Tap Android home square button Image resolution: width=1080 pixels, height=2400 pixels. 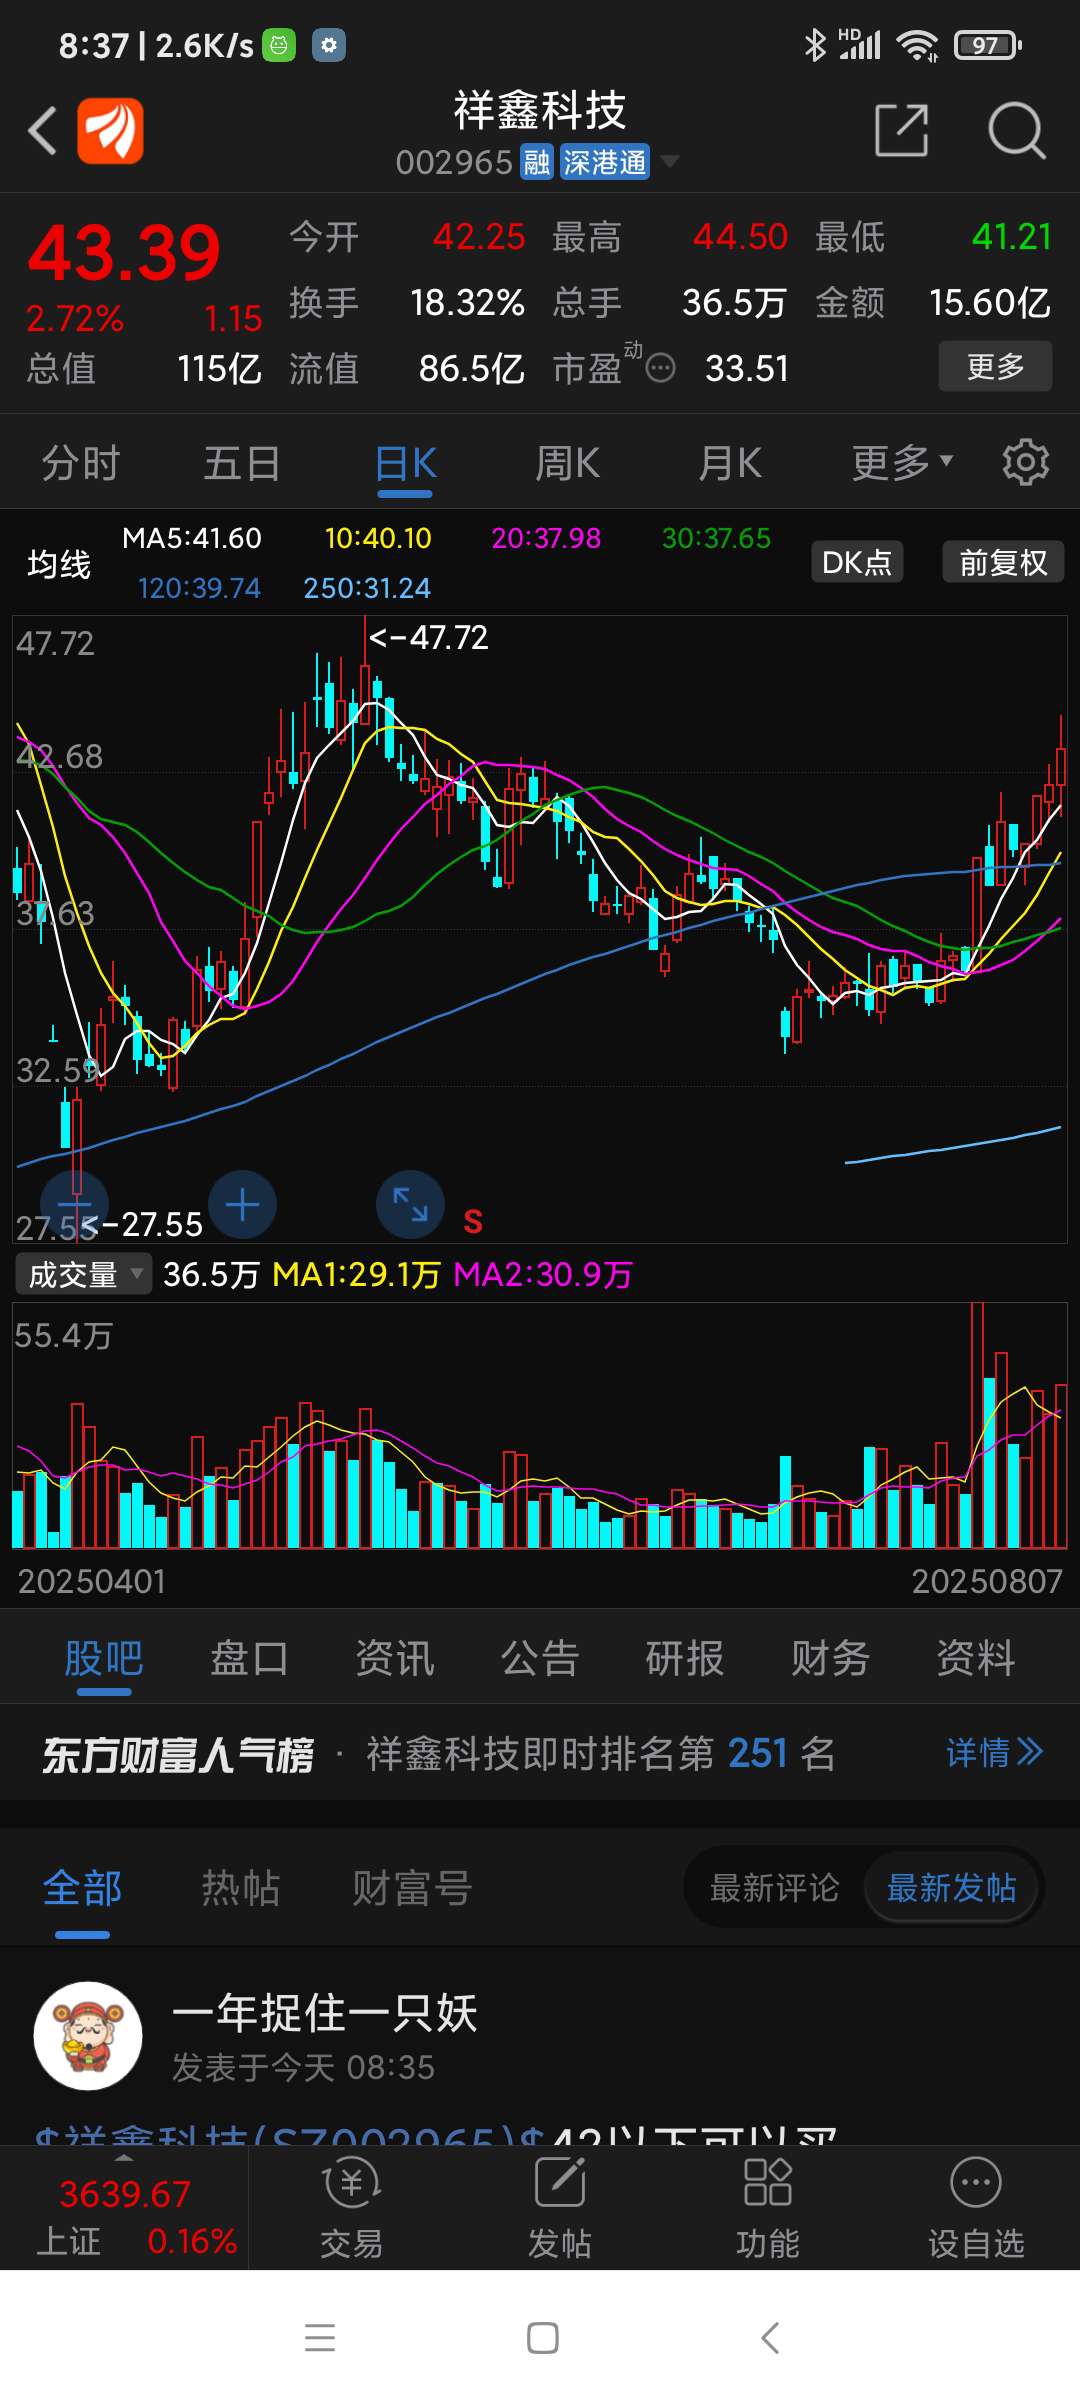tap(542, 2338)
